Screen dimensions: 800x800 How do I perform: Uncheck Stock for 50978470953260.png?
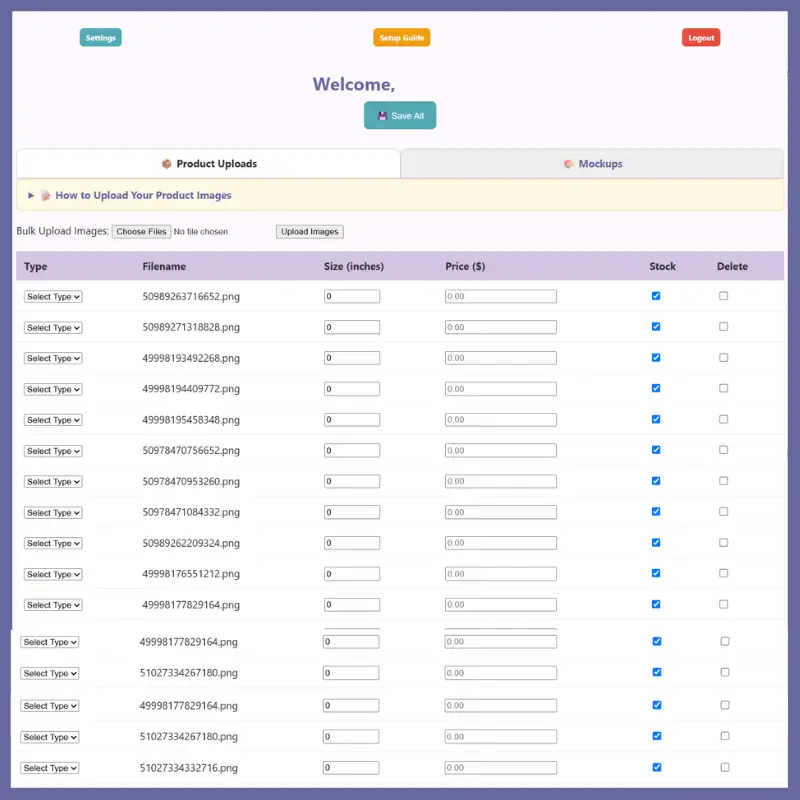click(656, 481)
